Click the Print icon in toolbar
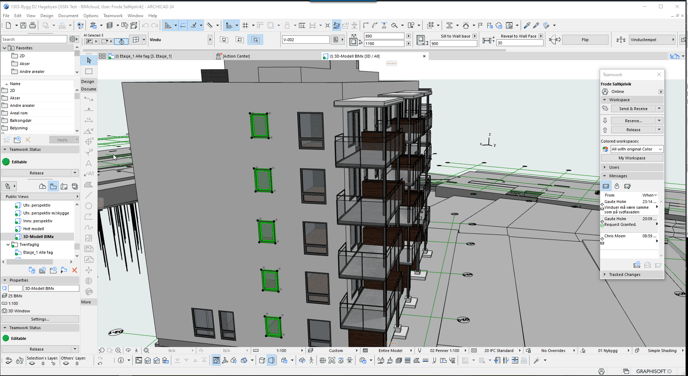Viewport: 688px width, 376px height. click(32, 25)
